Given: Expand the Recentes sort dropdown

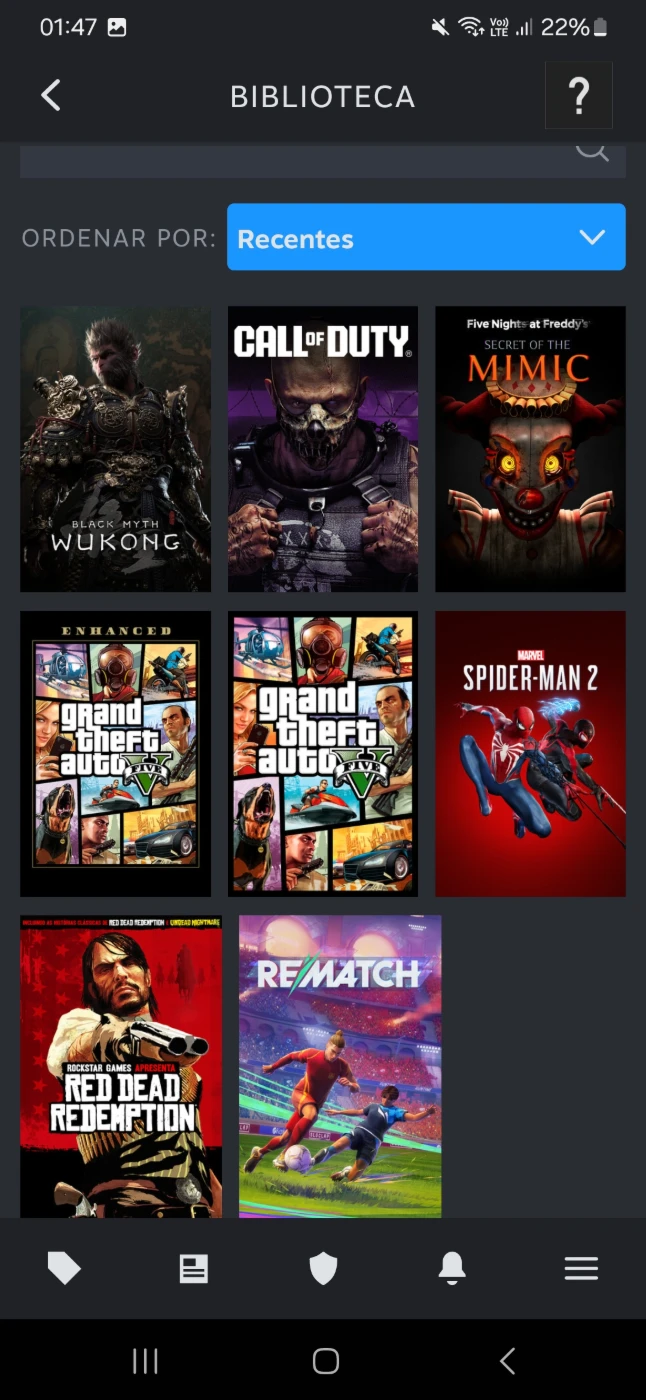Looking at the screenshot, I should [426, 237].
